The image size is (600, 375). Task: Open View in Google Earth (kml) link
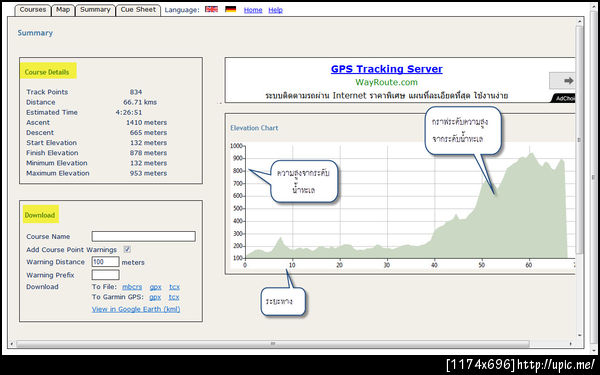[x=136, y=309]
